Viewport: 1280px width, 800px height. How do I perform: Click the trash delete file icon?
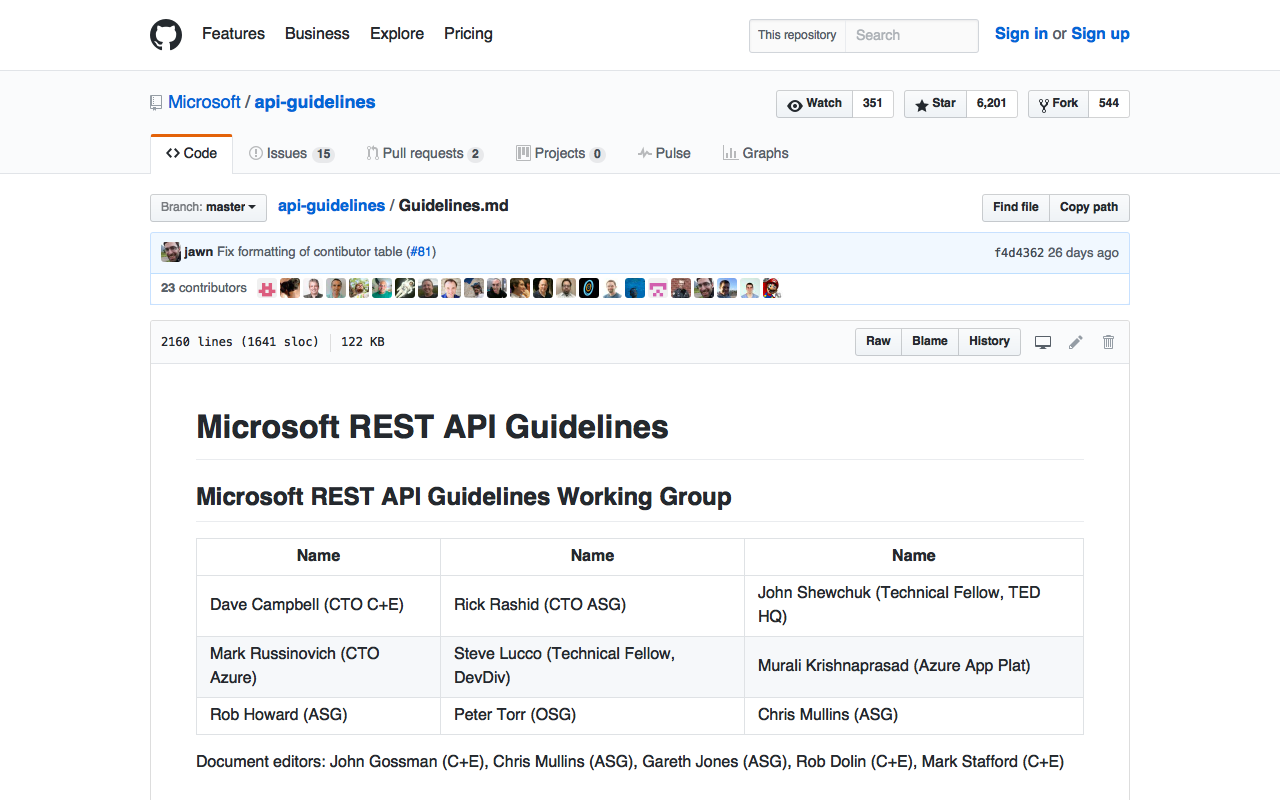click(x=1108, y=342)
